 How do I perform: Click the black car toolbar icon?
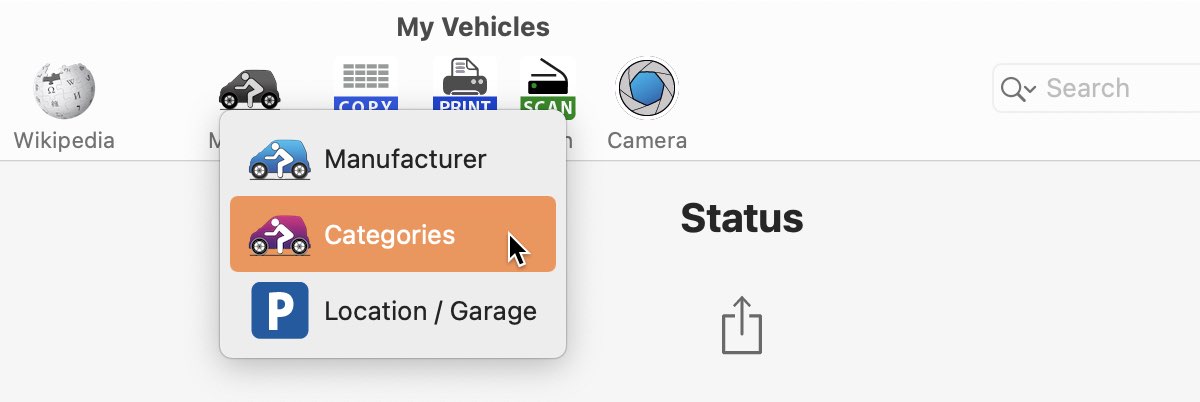250,88
